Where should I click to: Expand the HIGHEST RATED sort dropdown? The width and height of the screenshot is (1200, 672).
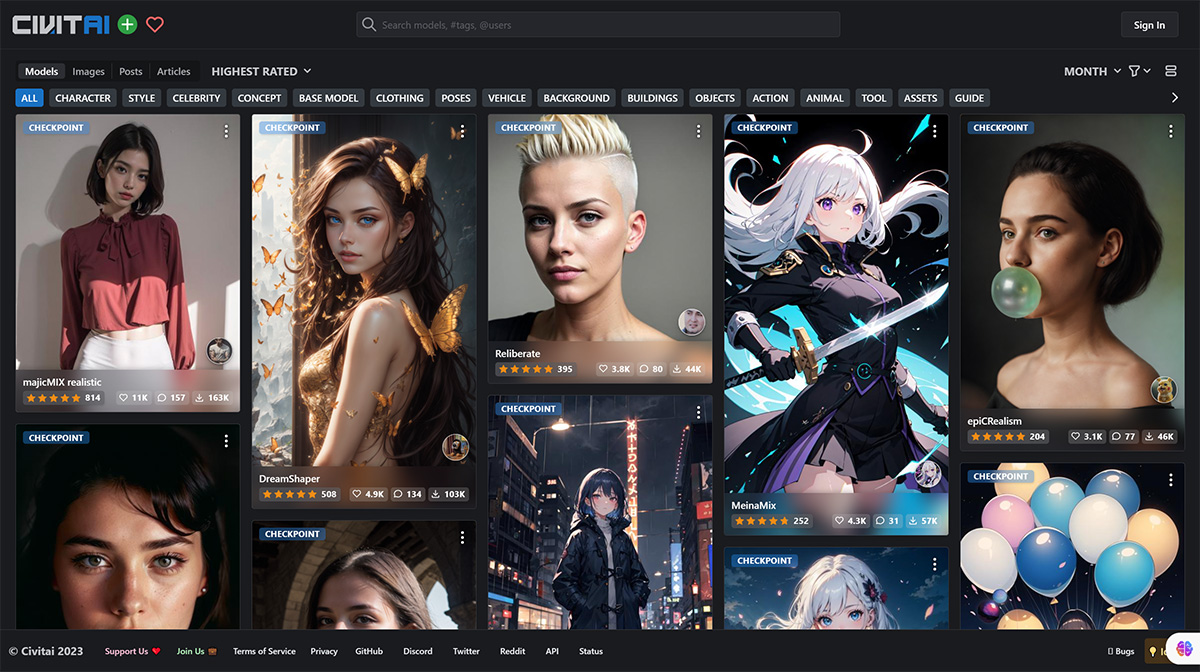[260, 71]
